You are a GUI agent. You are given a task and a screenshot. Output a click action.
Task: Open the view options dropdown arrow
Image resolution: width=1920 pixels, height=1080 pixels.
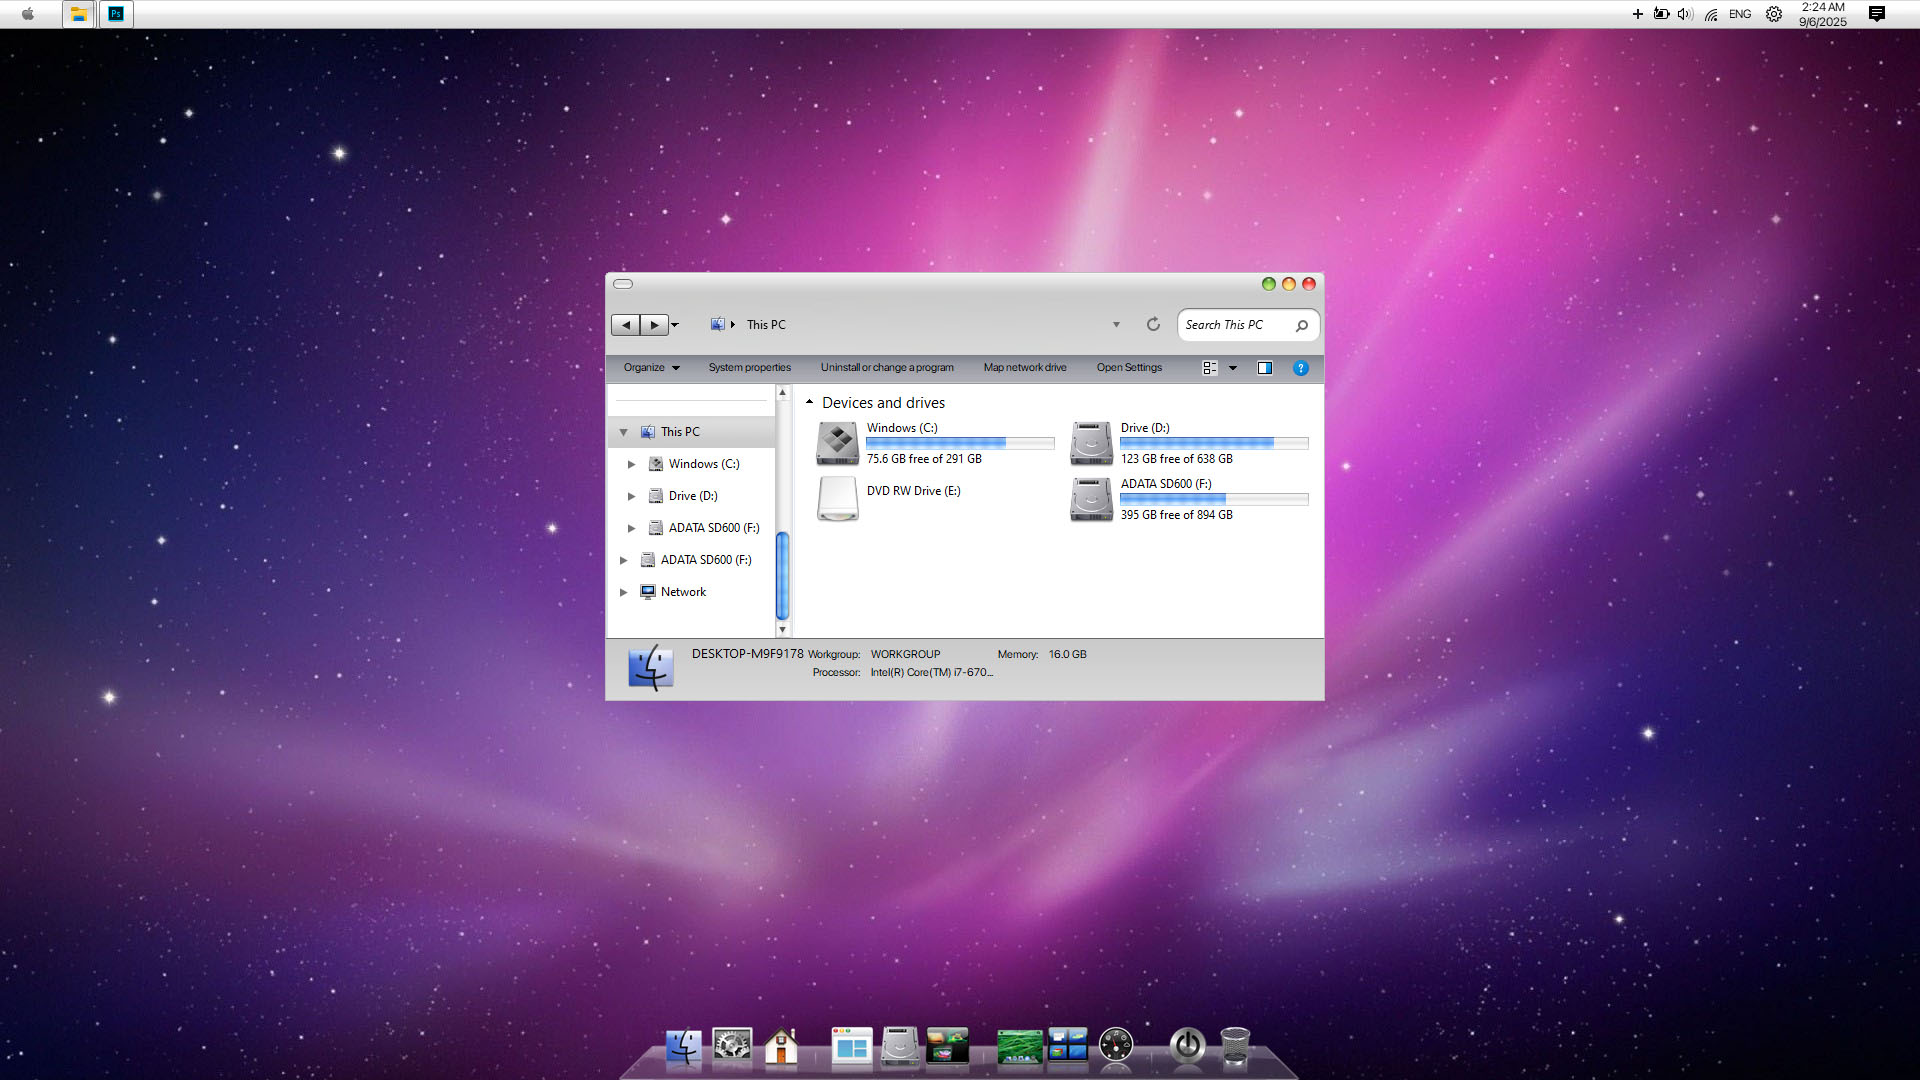1233,368
